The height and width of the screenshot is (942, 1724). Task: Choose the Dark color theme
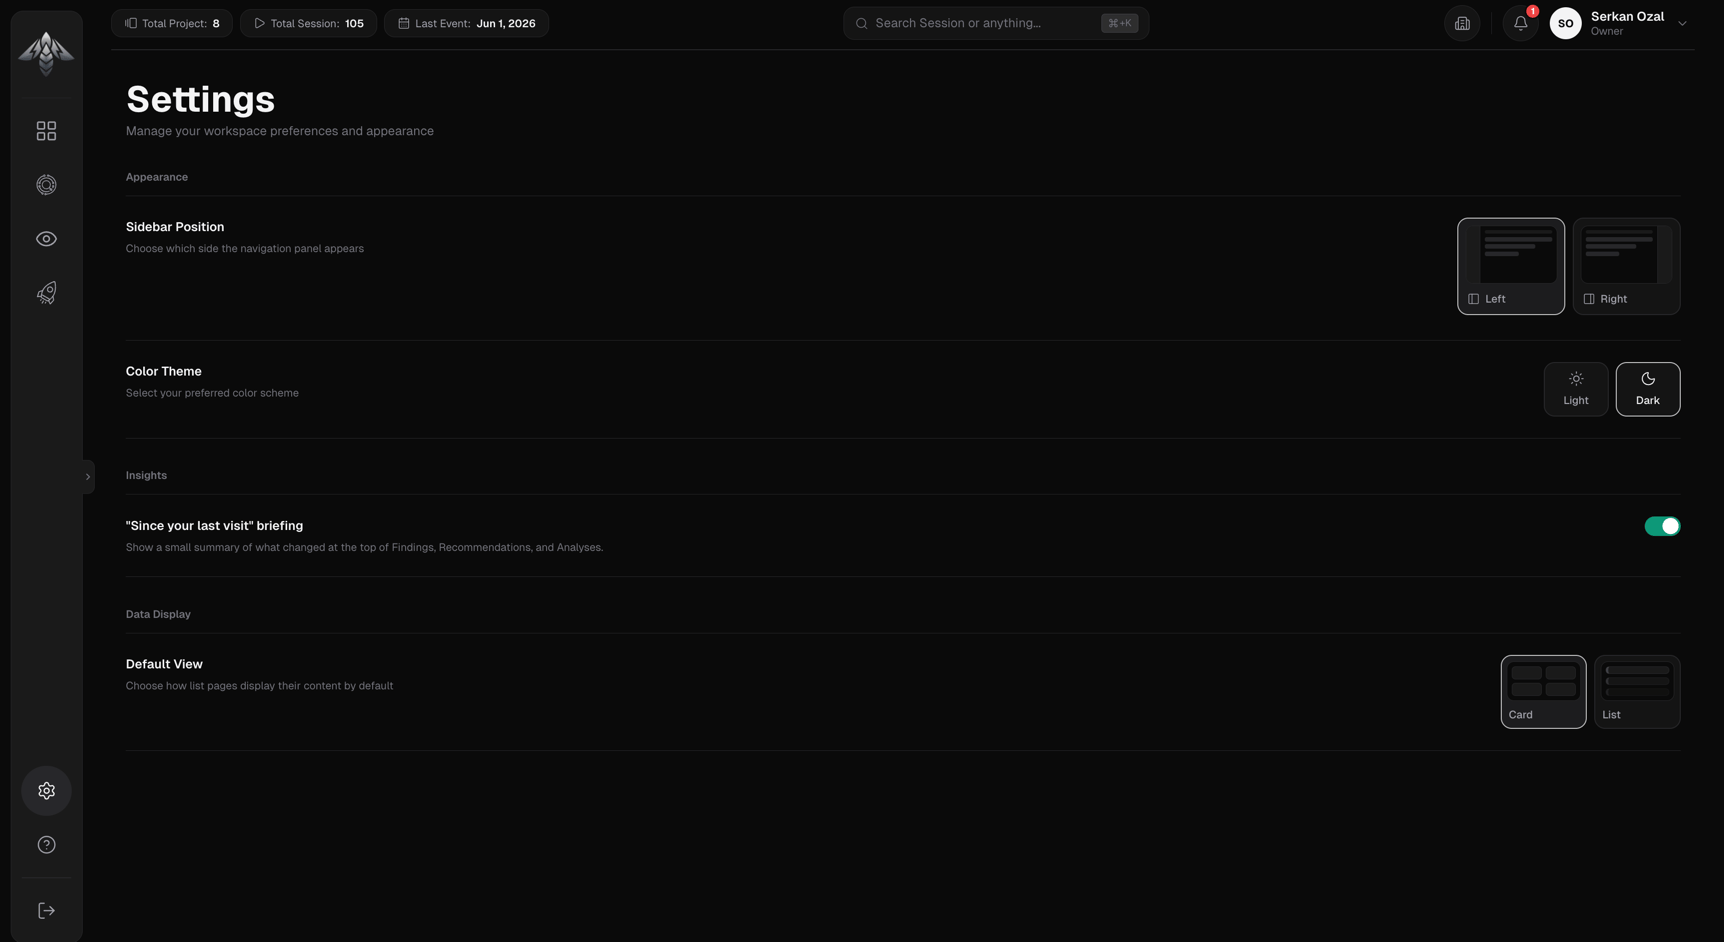point(1648,389)
